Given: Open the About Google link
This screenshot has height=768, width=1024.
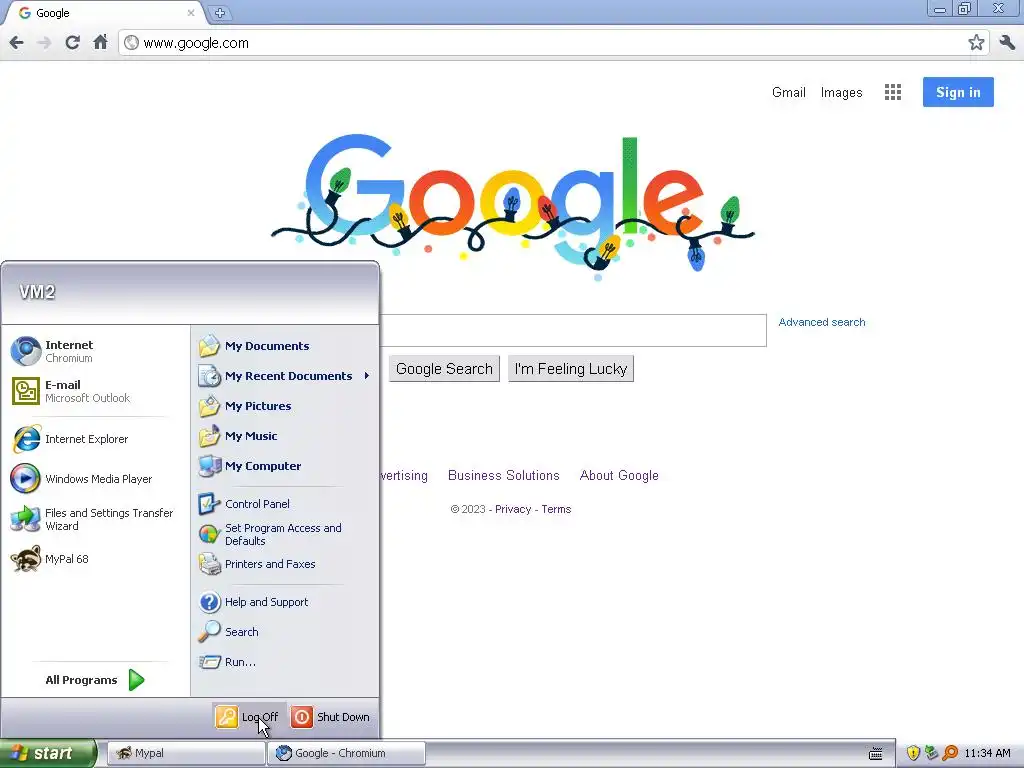Looking at the screenshot, I should (619, 475).
